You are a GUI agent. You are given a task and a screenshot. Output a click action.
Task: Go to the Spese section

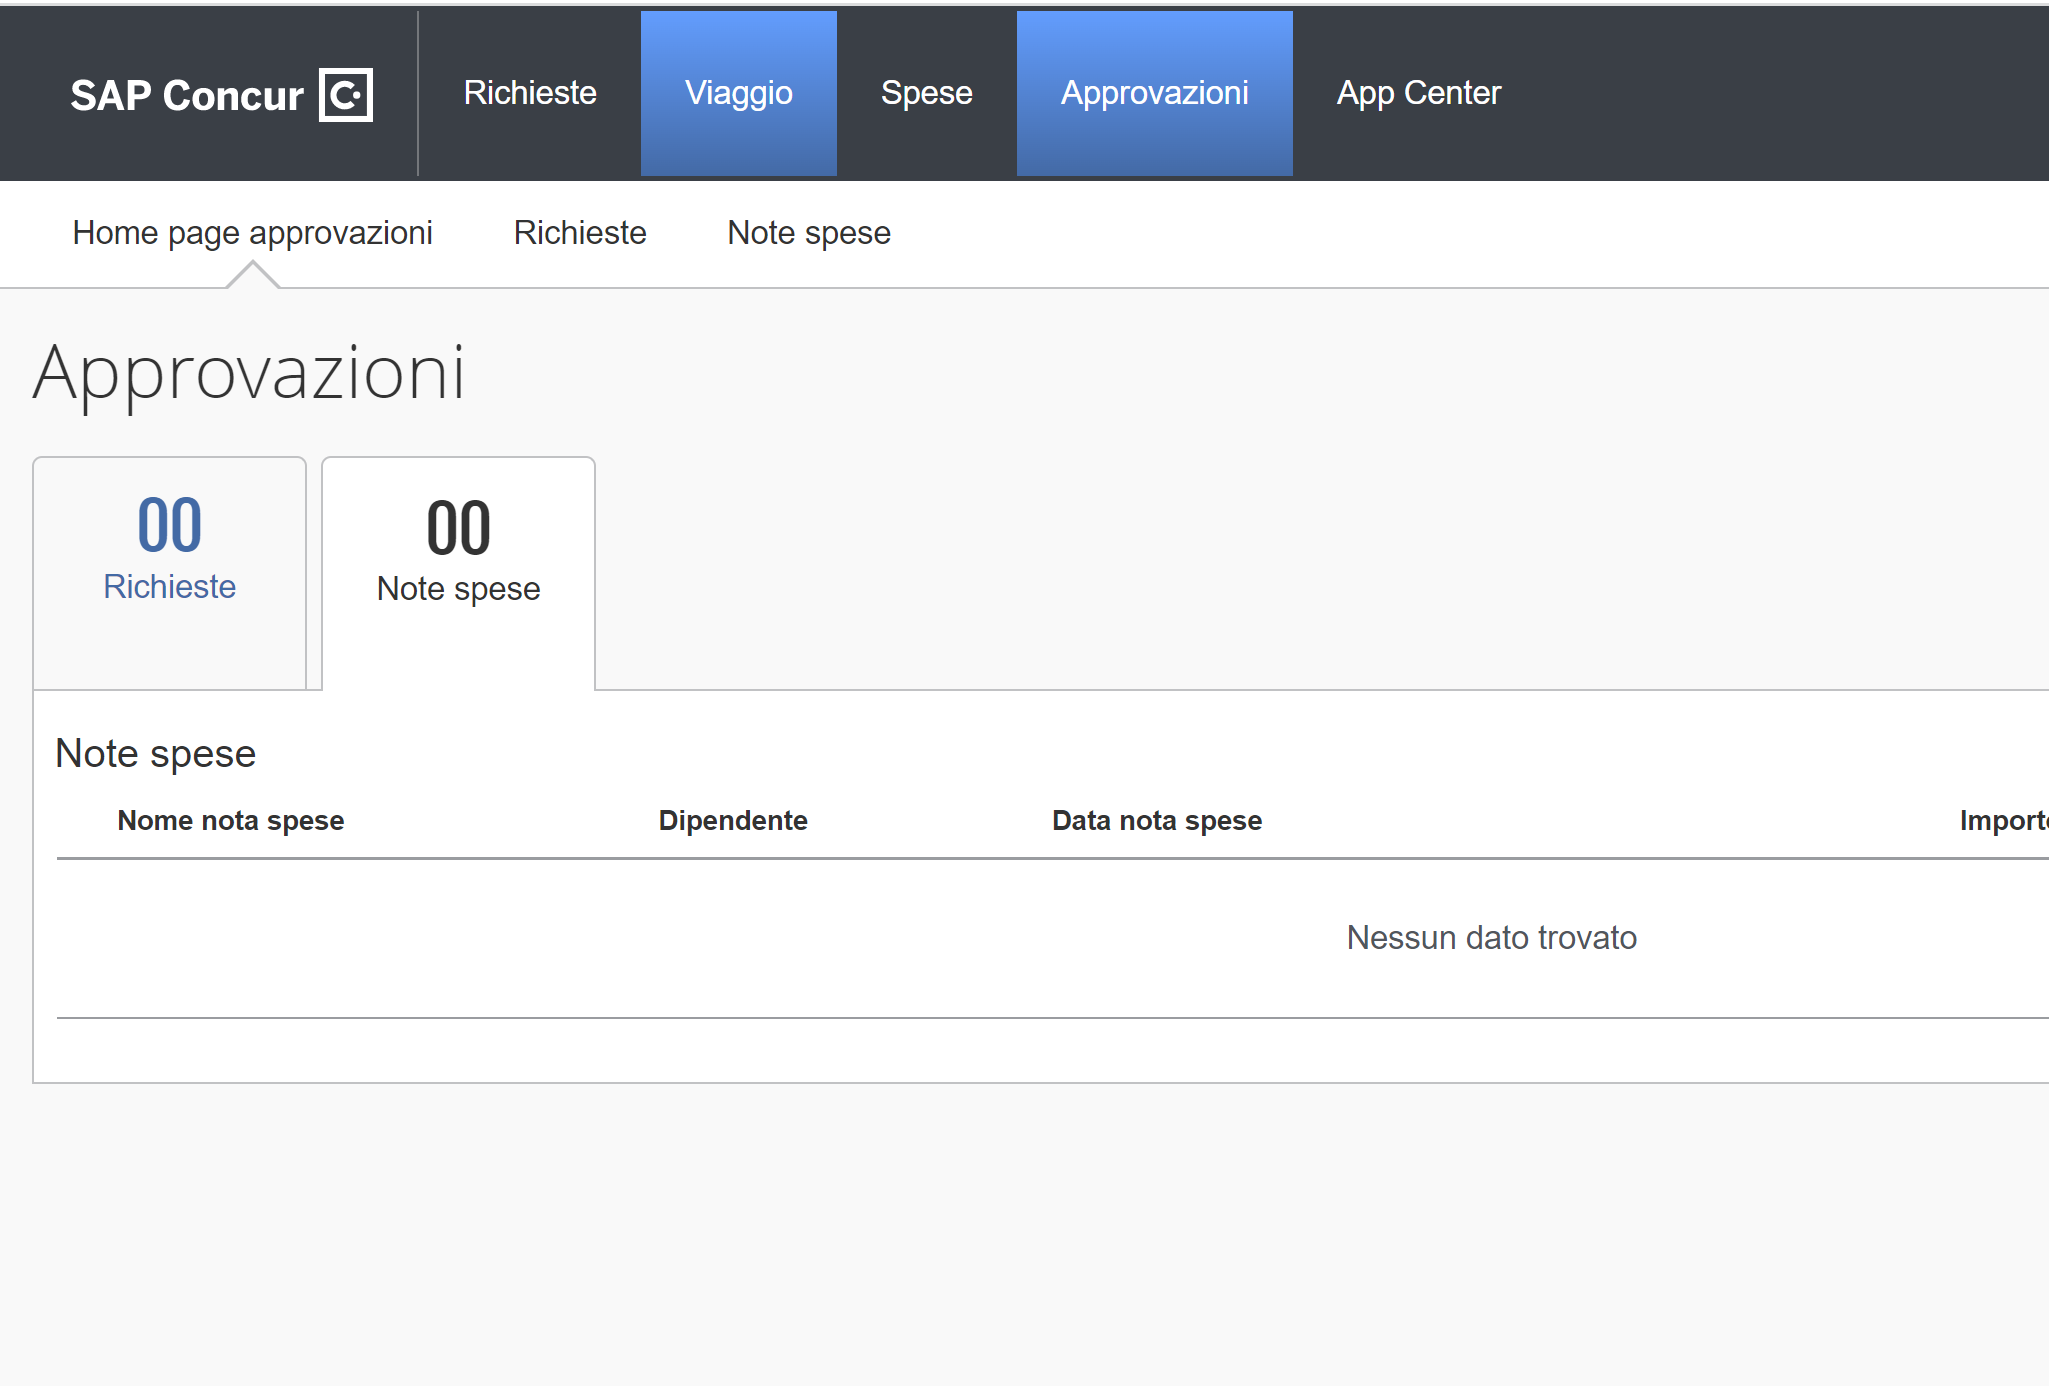click(x=926, y=93)
